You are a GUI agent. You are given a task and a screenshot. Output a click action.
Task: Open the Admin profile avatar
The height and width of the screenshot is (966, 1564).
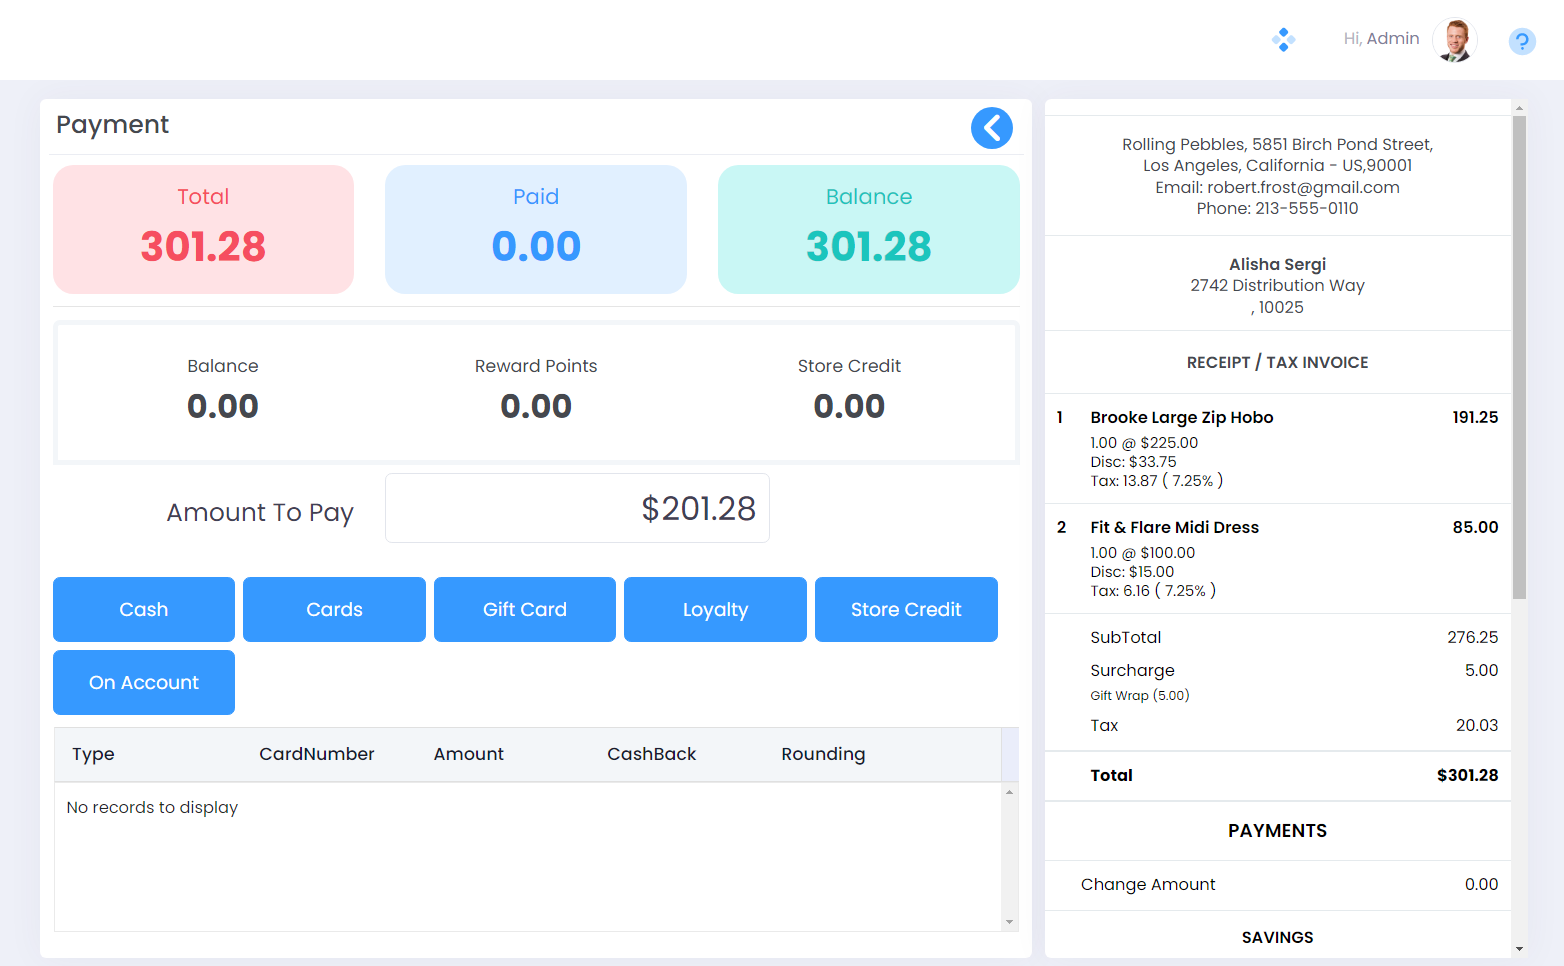(1454, 40)
